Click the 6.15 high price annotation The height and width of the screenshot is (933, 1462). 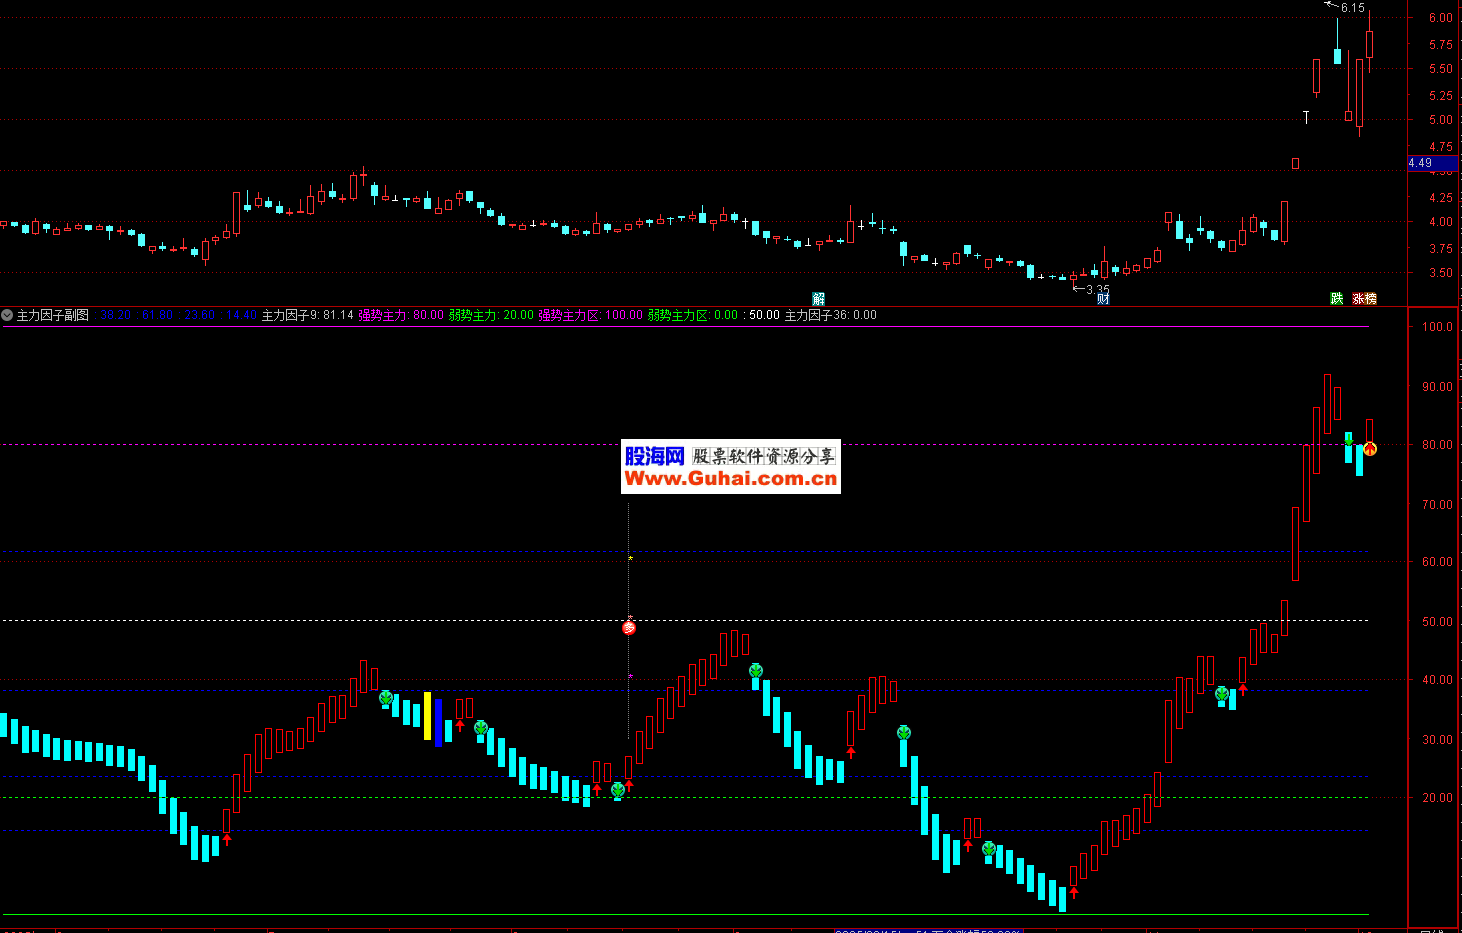[1352, 8]
